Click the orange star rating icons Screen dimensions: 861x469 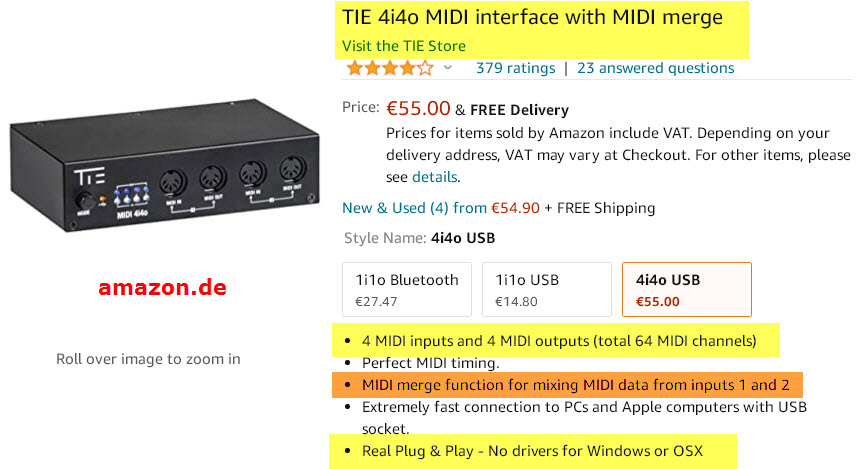coord(388,68)
